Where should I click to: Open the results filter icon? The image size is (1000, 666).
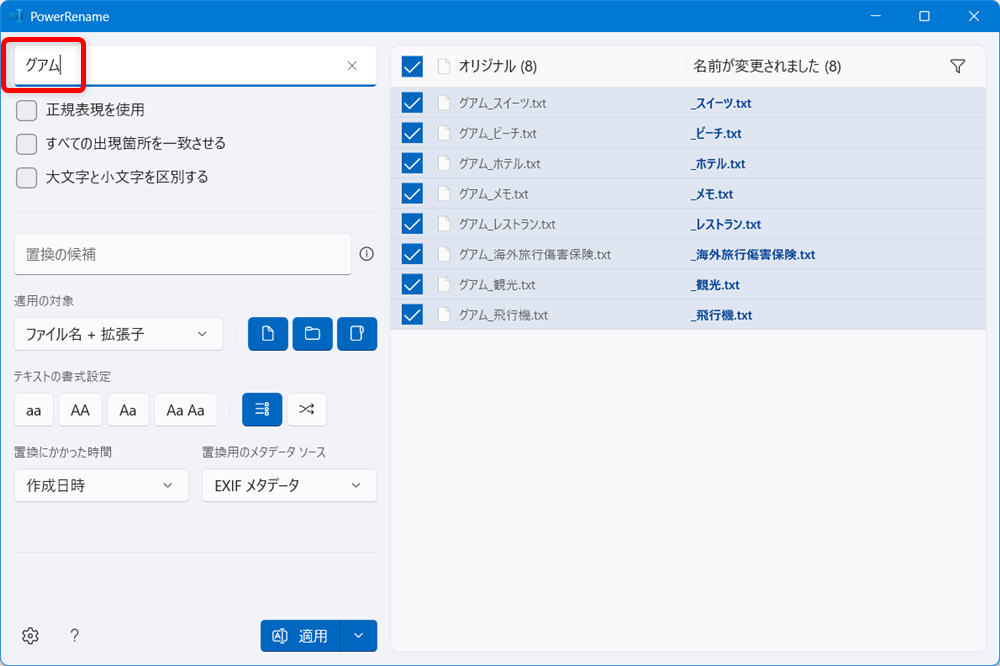coord(957,65)
